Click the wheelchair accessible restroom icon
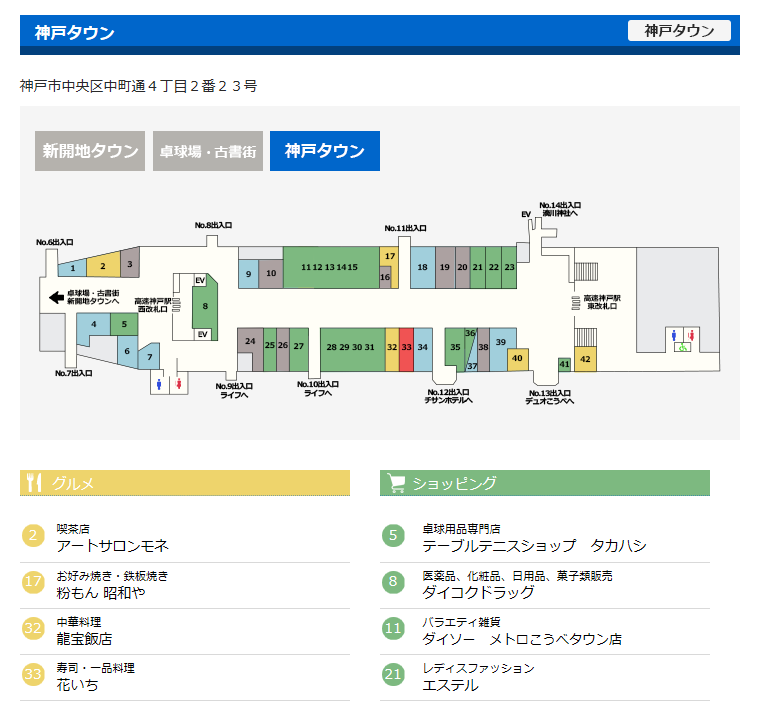 click(683, 347)
